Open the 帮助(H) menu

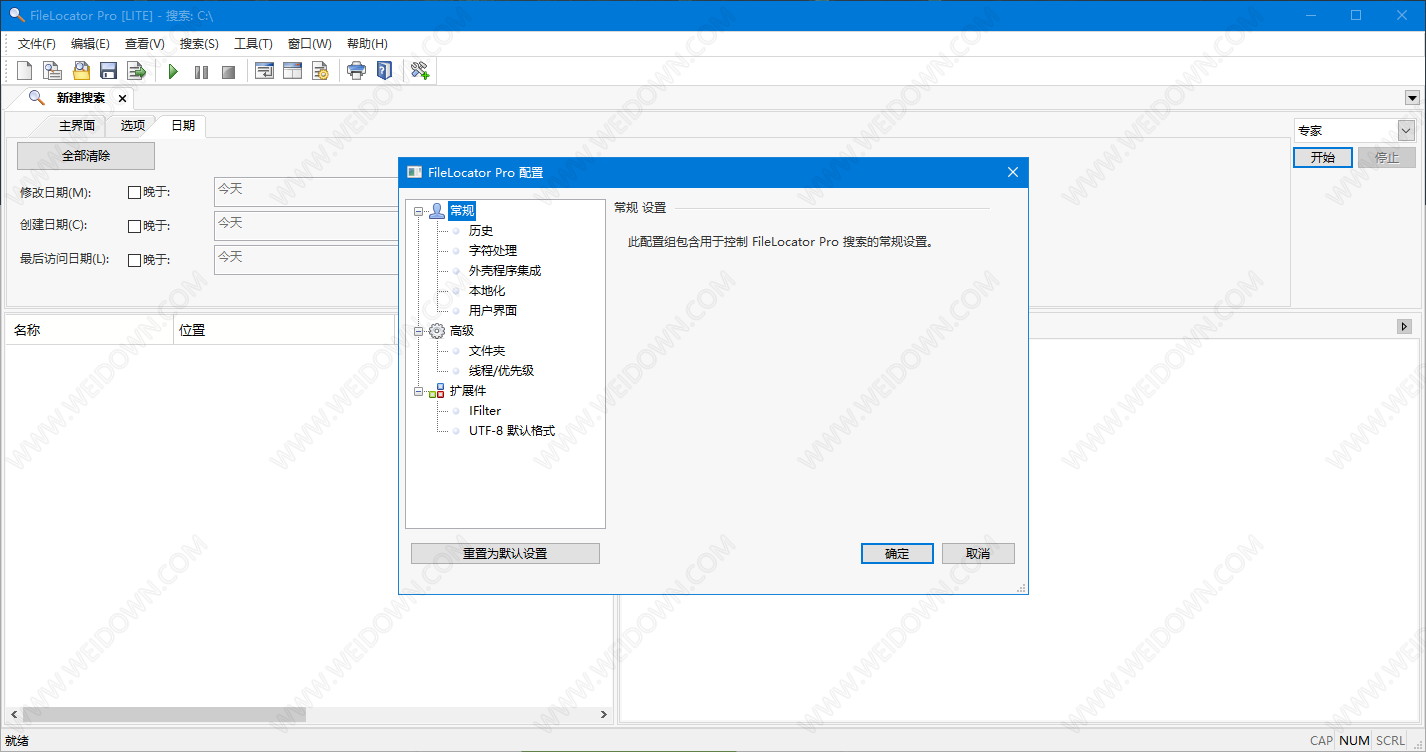(x=367, y=44)
